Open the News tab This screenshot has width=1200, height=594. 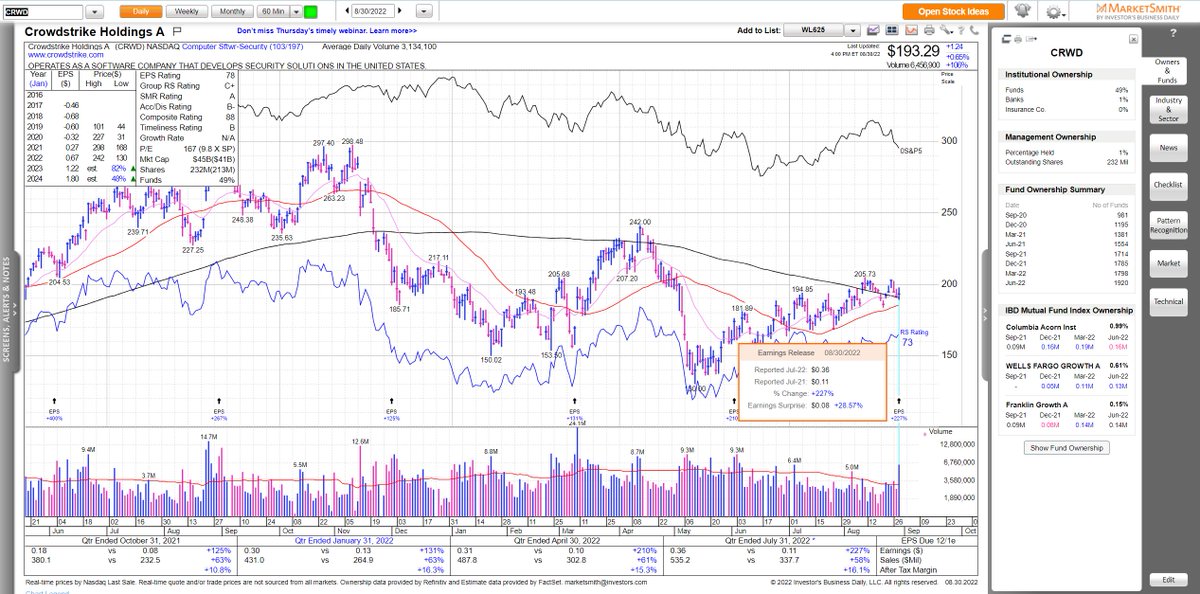click(1168, 147)
